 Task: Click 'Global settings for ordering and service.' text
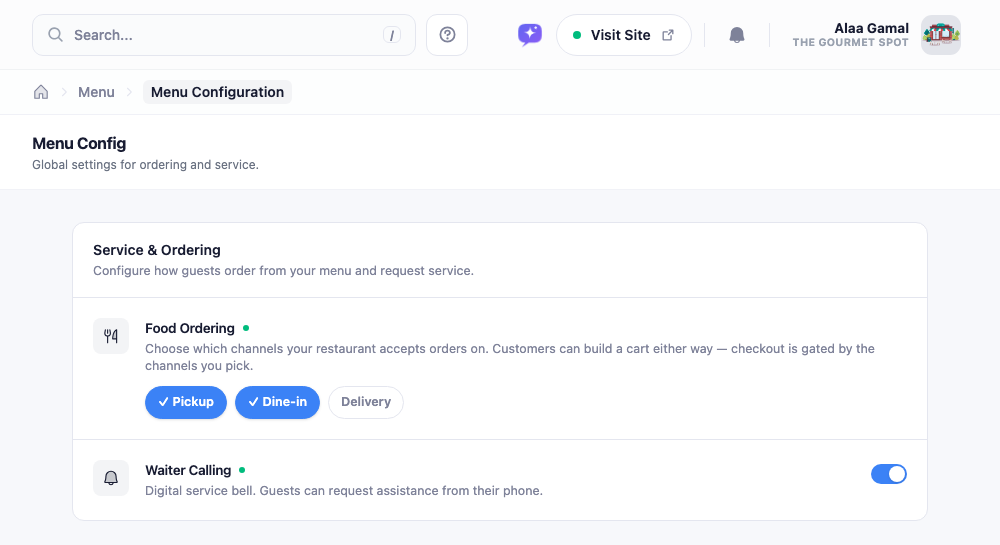[x=145, y=164]
